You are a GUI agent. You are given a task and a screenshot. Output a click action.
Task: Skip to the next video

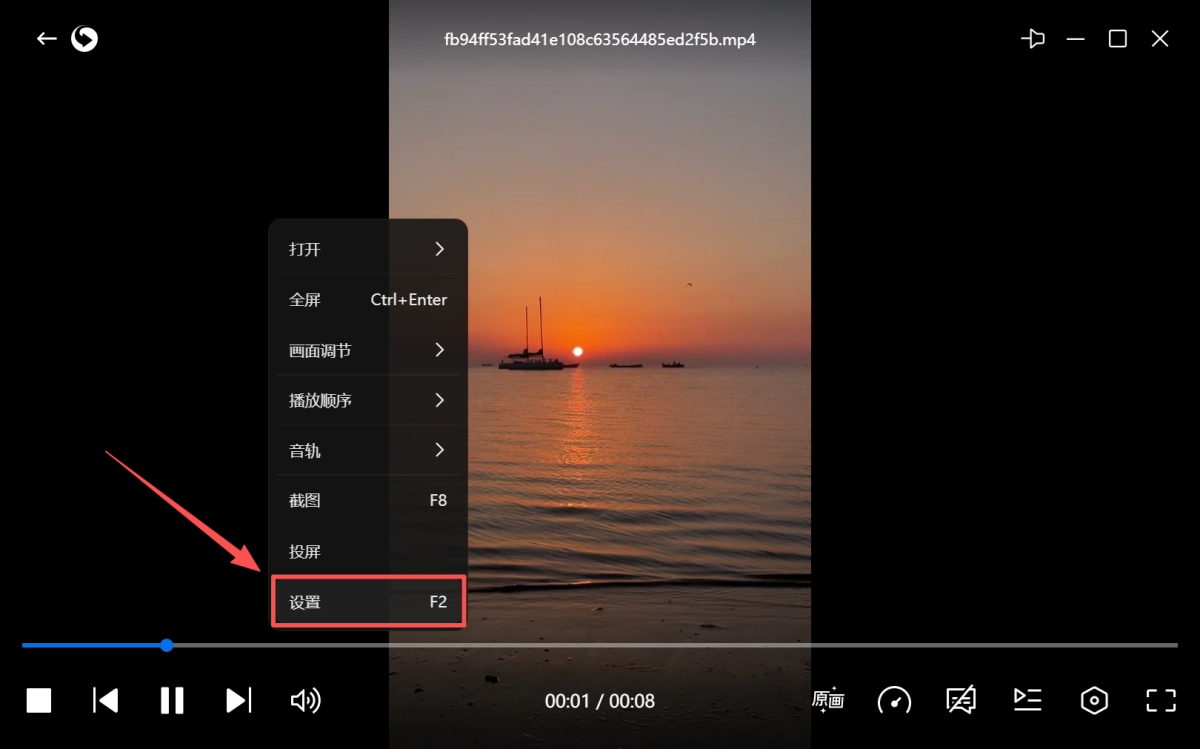click(x=239, y=700)
